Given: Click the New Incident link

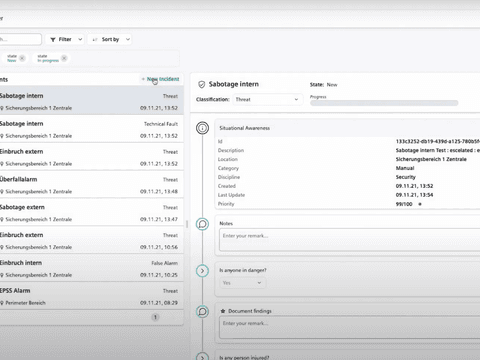Looking at the screenshot, I should click(161, 79).
